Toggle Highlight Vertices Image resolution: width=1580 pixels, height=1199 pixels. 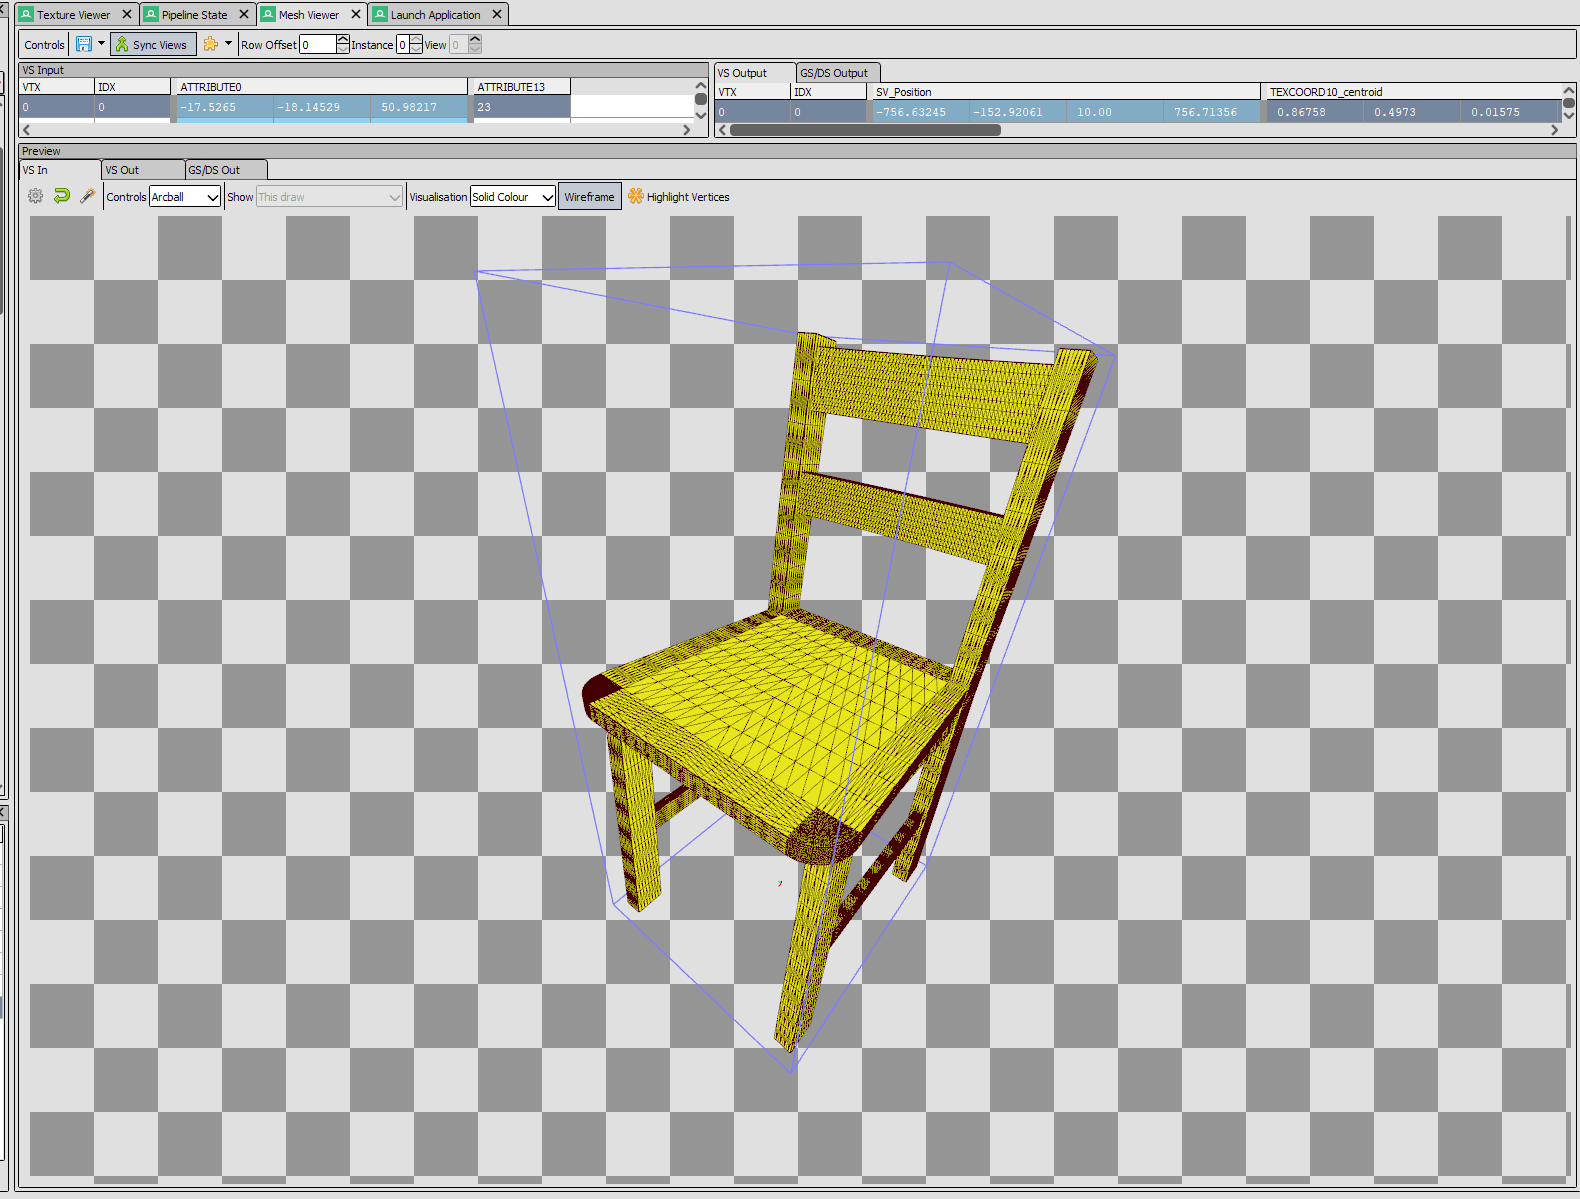coord(679,197)
